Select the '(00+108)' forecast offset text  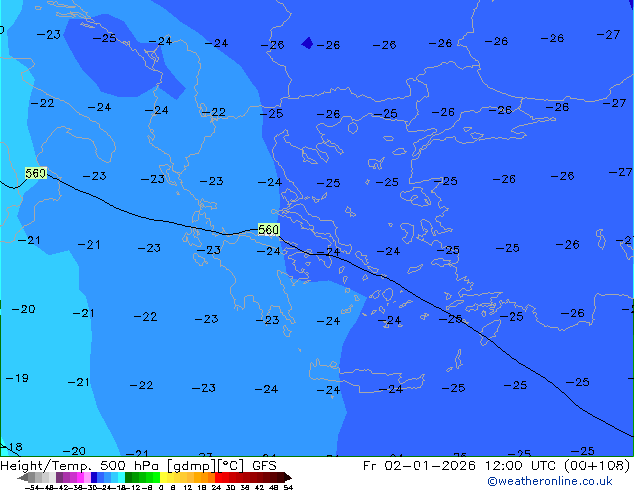pyautogui.click(x=599, y=466)
